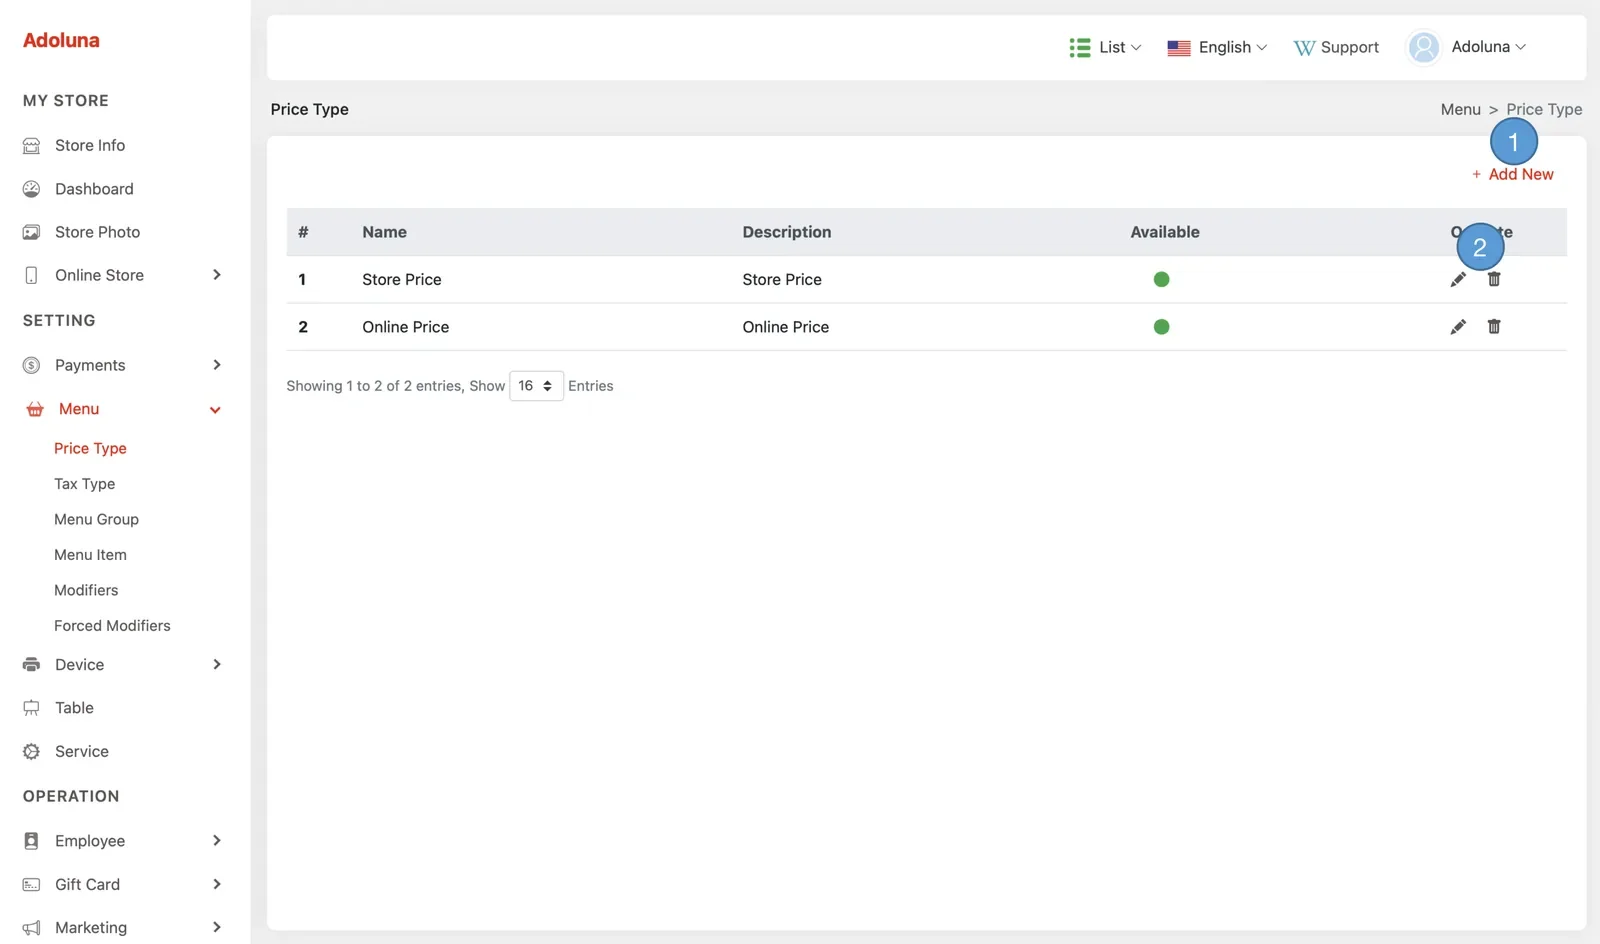Image resolution: width=1600 pixels, height=944 pixels.
Task: Expand the Employee submenu chevron
Action: [217, 841]
